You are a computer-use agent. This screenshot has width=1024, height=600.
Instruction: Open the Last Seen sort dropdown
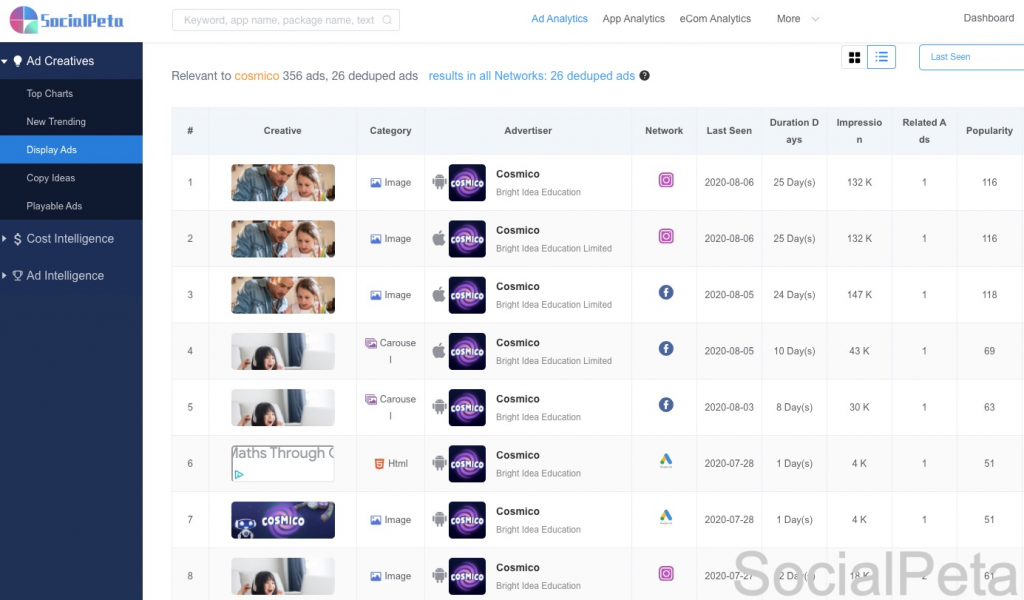[x=971, y=57]
